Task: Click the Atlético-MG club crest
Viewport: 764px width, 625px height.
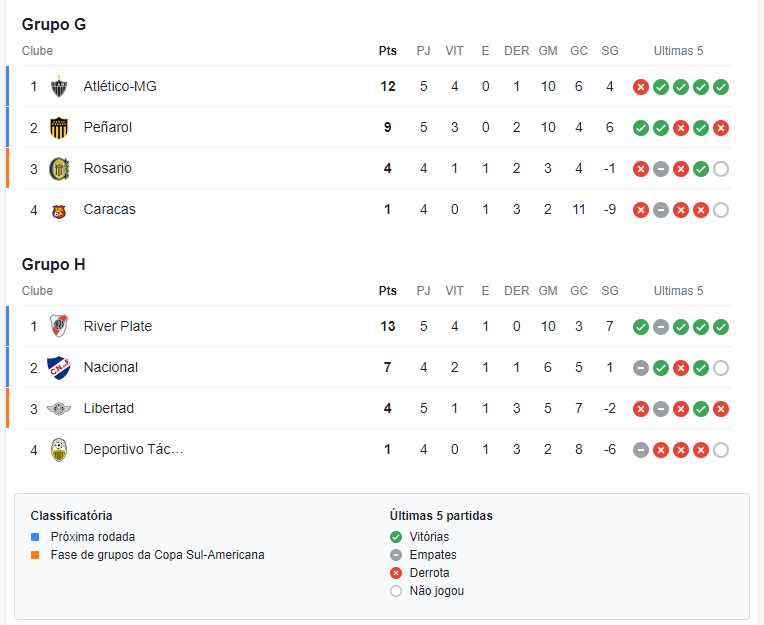Action: 59,87
